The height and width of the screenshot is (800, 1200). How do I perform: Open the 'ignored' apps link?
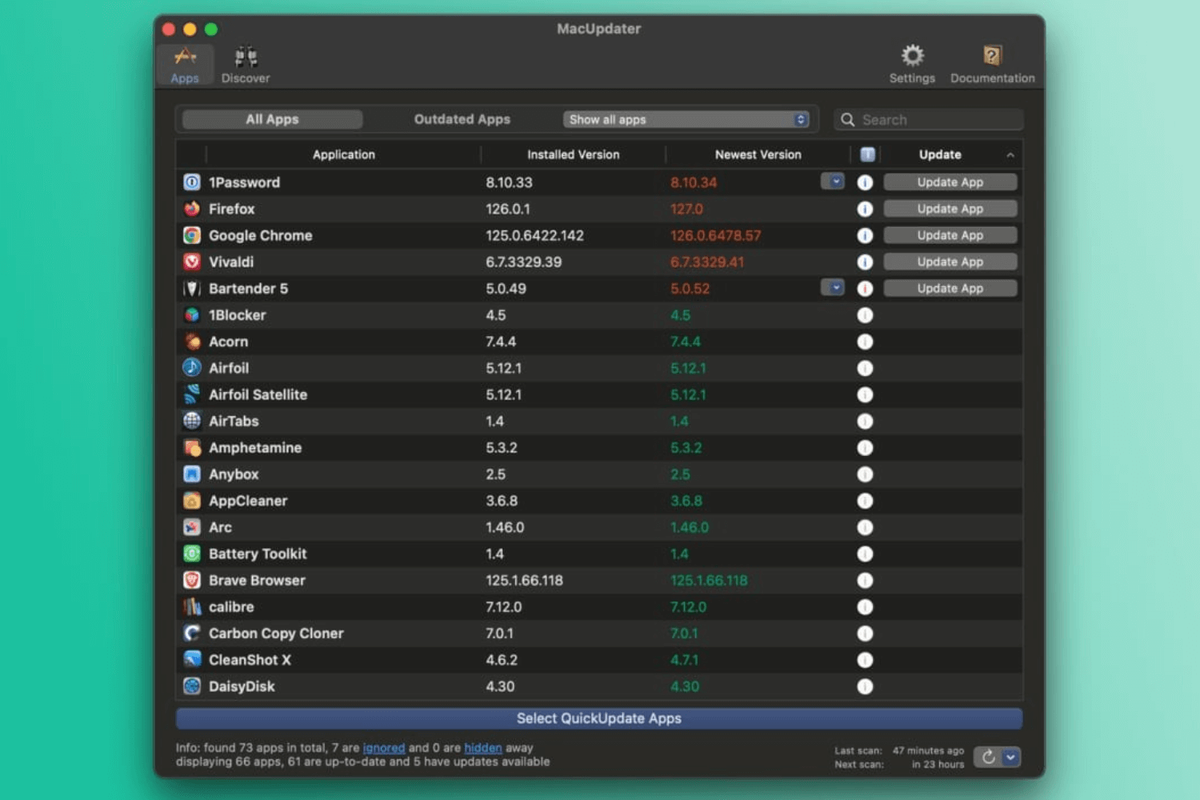click(x=384, y=747)
